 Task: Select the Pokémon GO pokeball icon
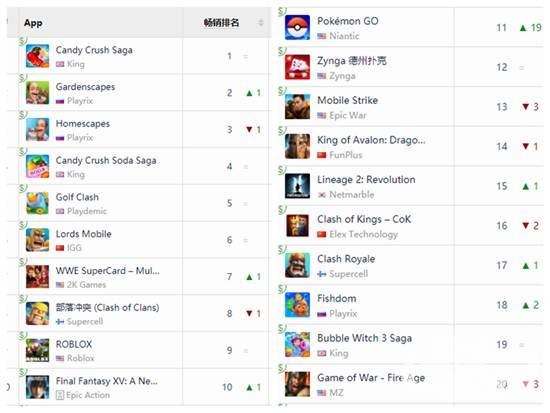[x=297, y=27]
